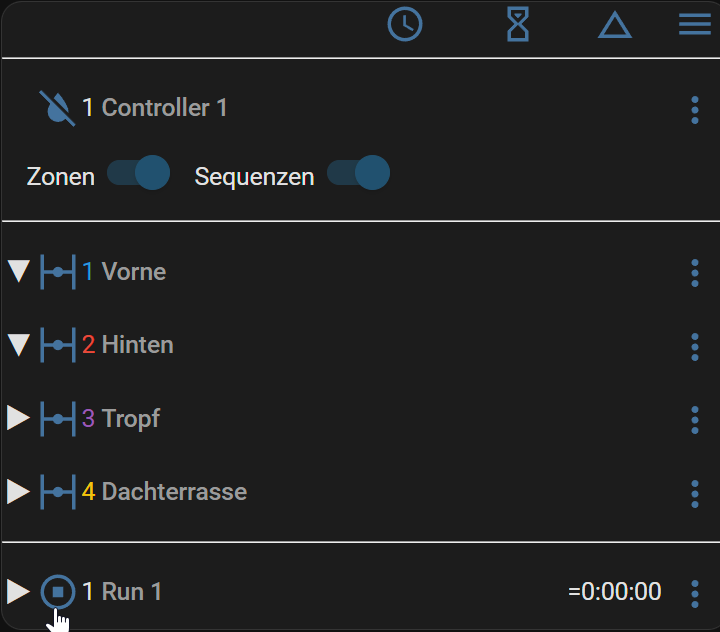Toggle the Sequenzen switch
The image size is (720, 632).
click(359, 173)
